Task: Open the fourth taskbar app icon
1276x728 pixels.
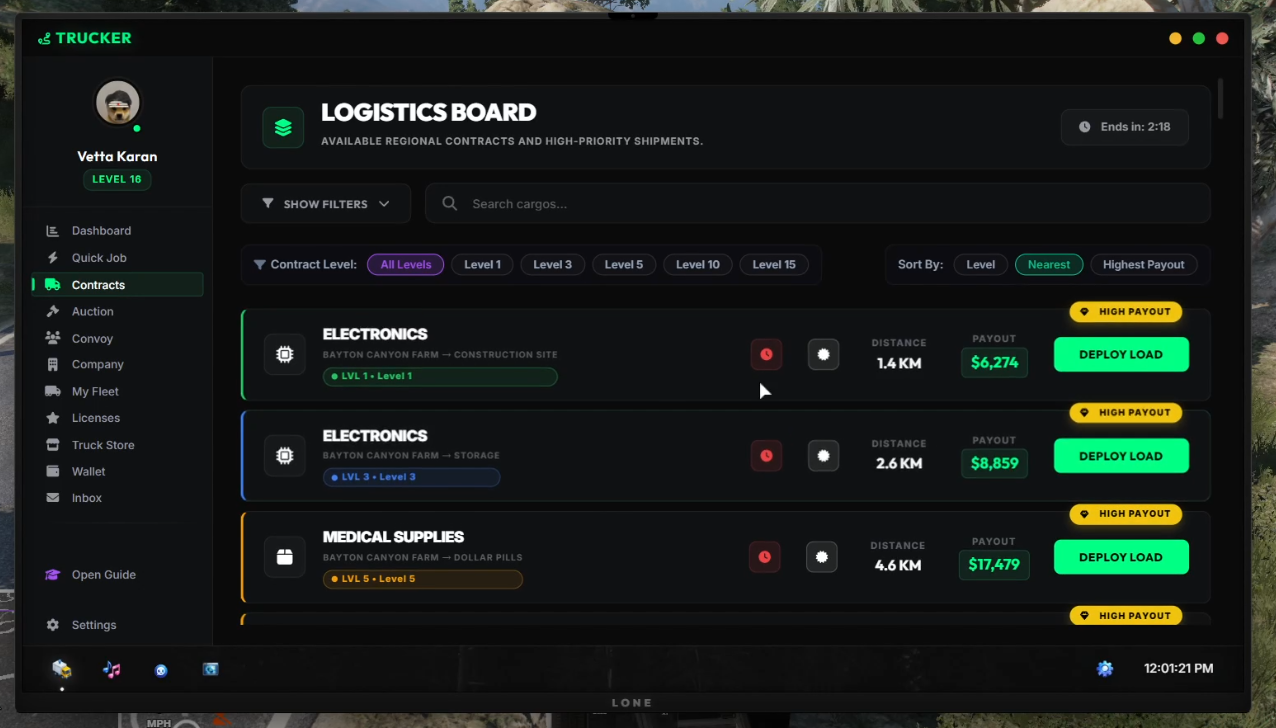Action: pos(210,669)
